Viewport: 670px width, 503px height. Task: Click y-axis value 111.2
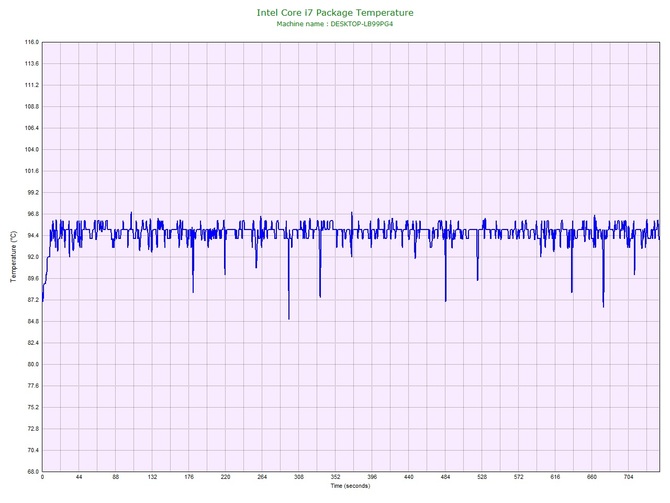(32, 85)
